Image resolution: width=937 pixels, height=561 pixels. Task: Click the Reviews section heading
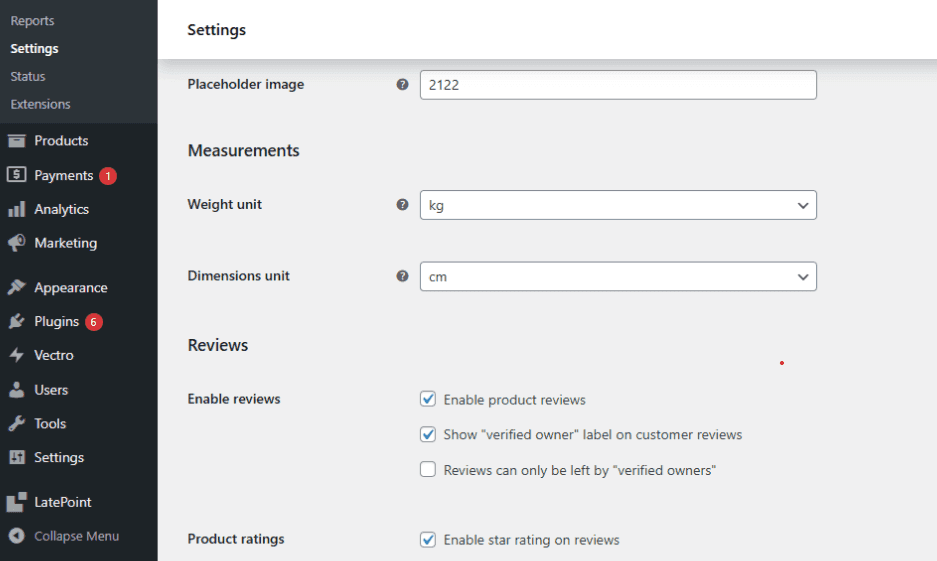(218, 345)
